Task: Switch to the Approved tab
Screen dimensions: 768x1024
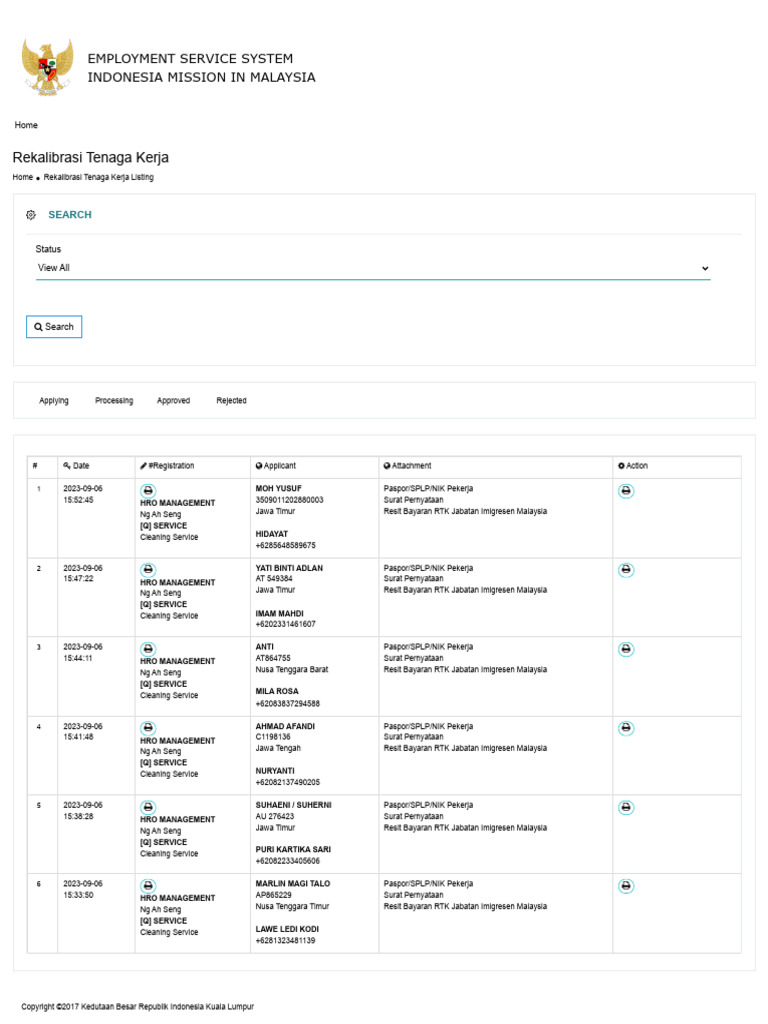Action: pyautogui.click(x=173, y=400)
